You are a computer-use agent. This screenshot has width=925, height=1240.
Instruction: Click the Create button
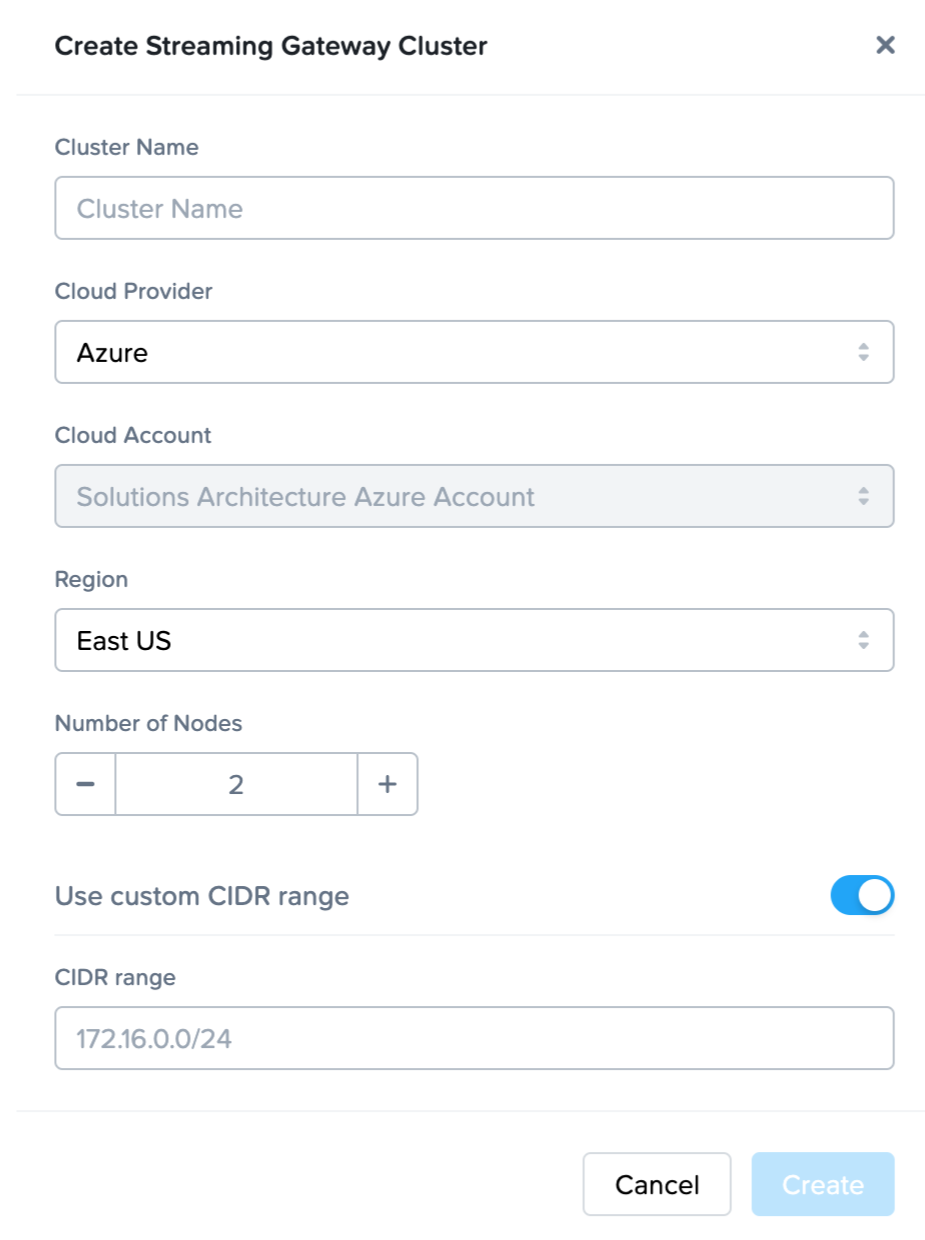click(822, 1185)
